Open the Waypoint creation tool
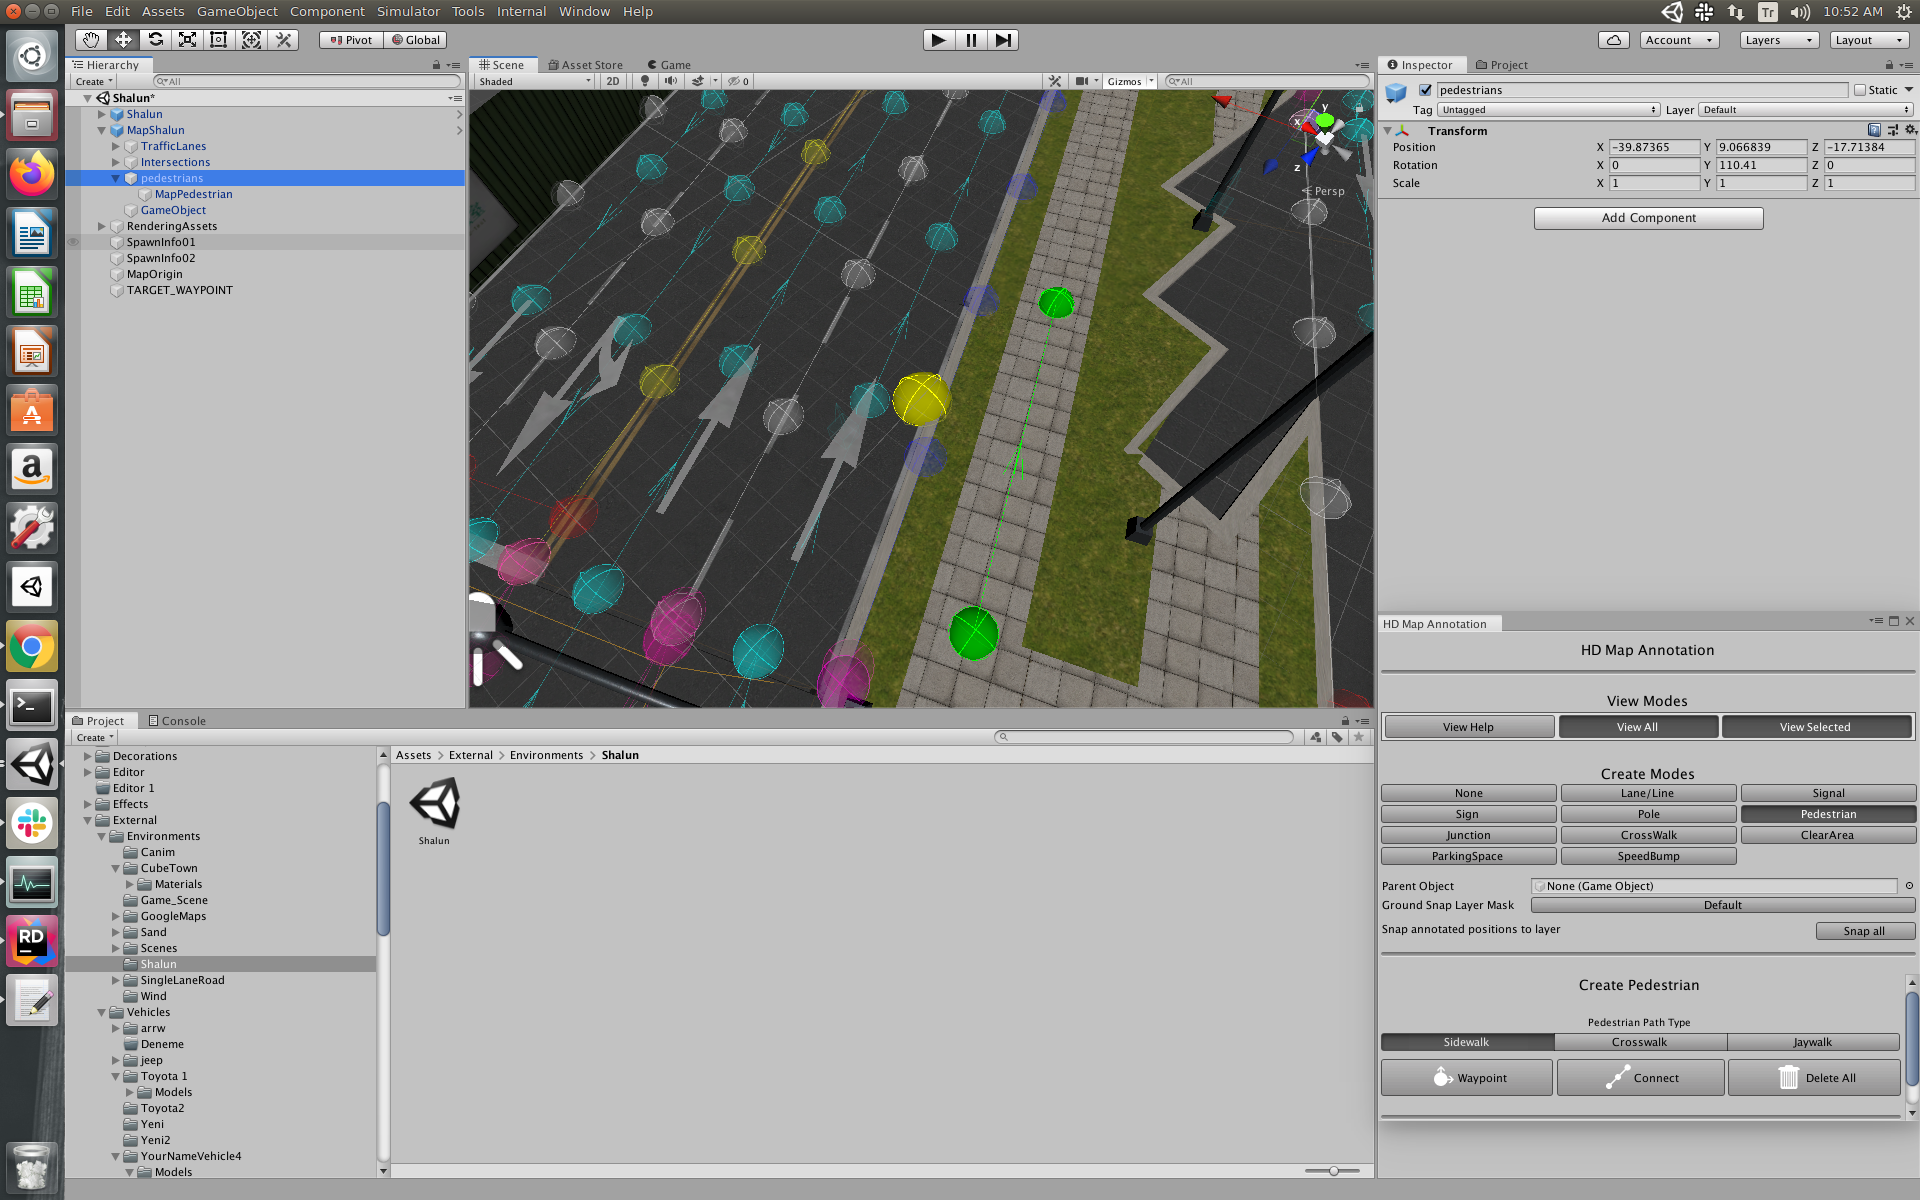Viewport: 1920px width, 1200px height. pos(1466,1077)
